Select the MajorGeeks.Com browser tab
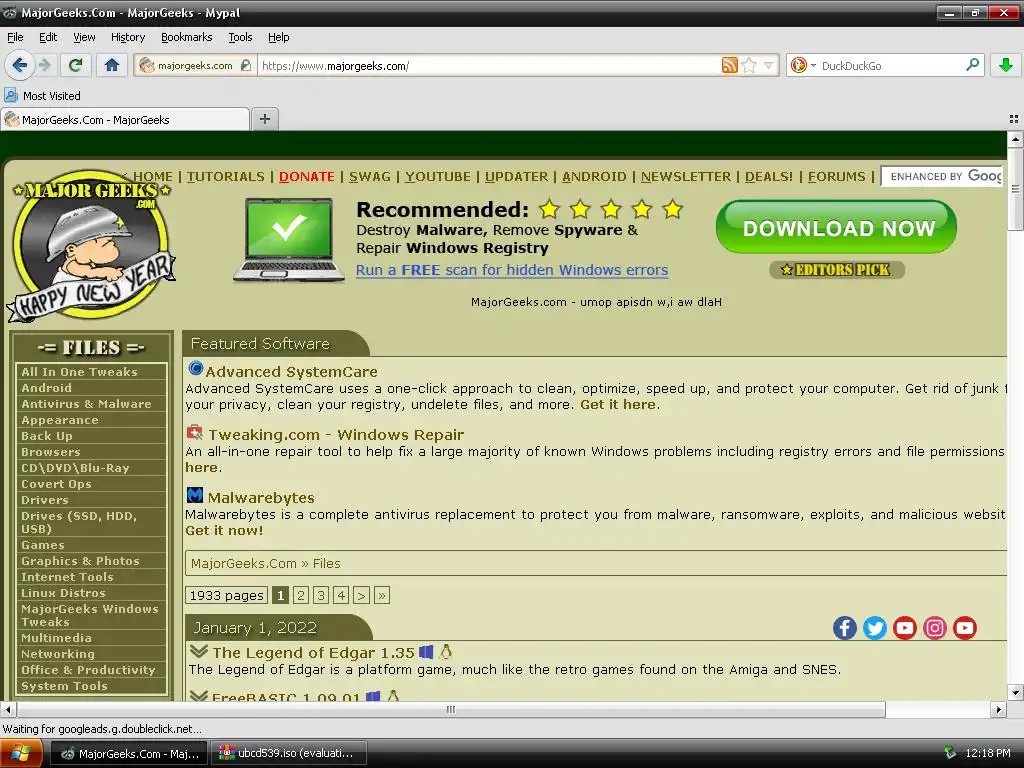Viewport: 1024px width, 768px height. [x=125, y=120]
